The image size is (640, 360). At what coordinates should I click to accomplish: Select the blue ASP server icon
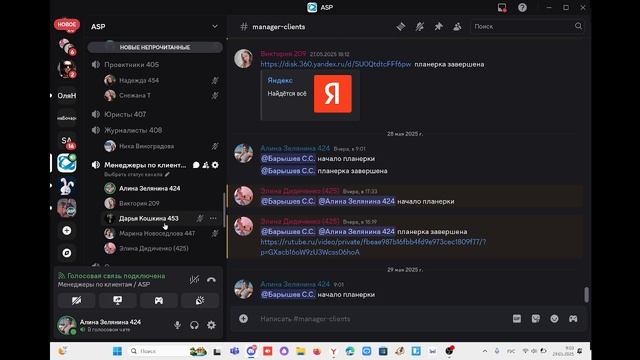pos(67,163)
